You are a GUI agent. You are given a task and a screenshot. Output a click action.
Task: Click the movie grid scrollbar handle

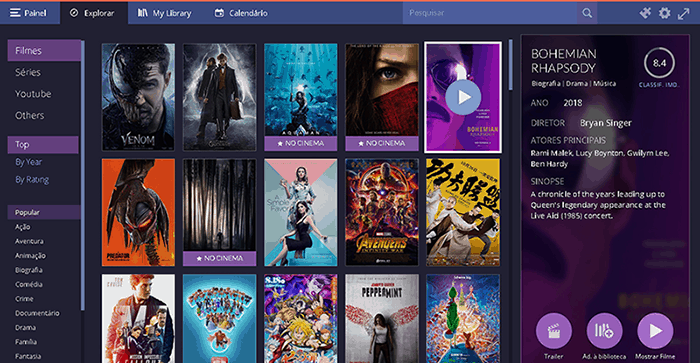(511, 65)
